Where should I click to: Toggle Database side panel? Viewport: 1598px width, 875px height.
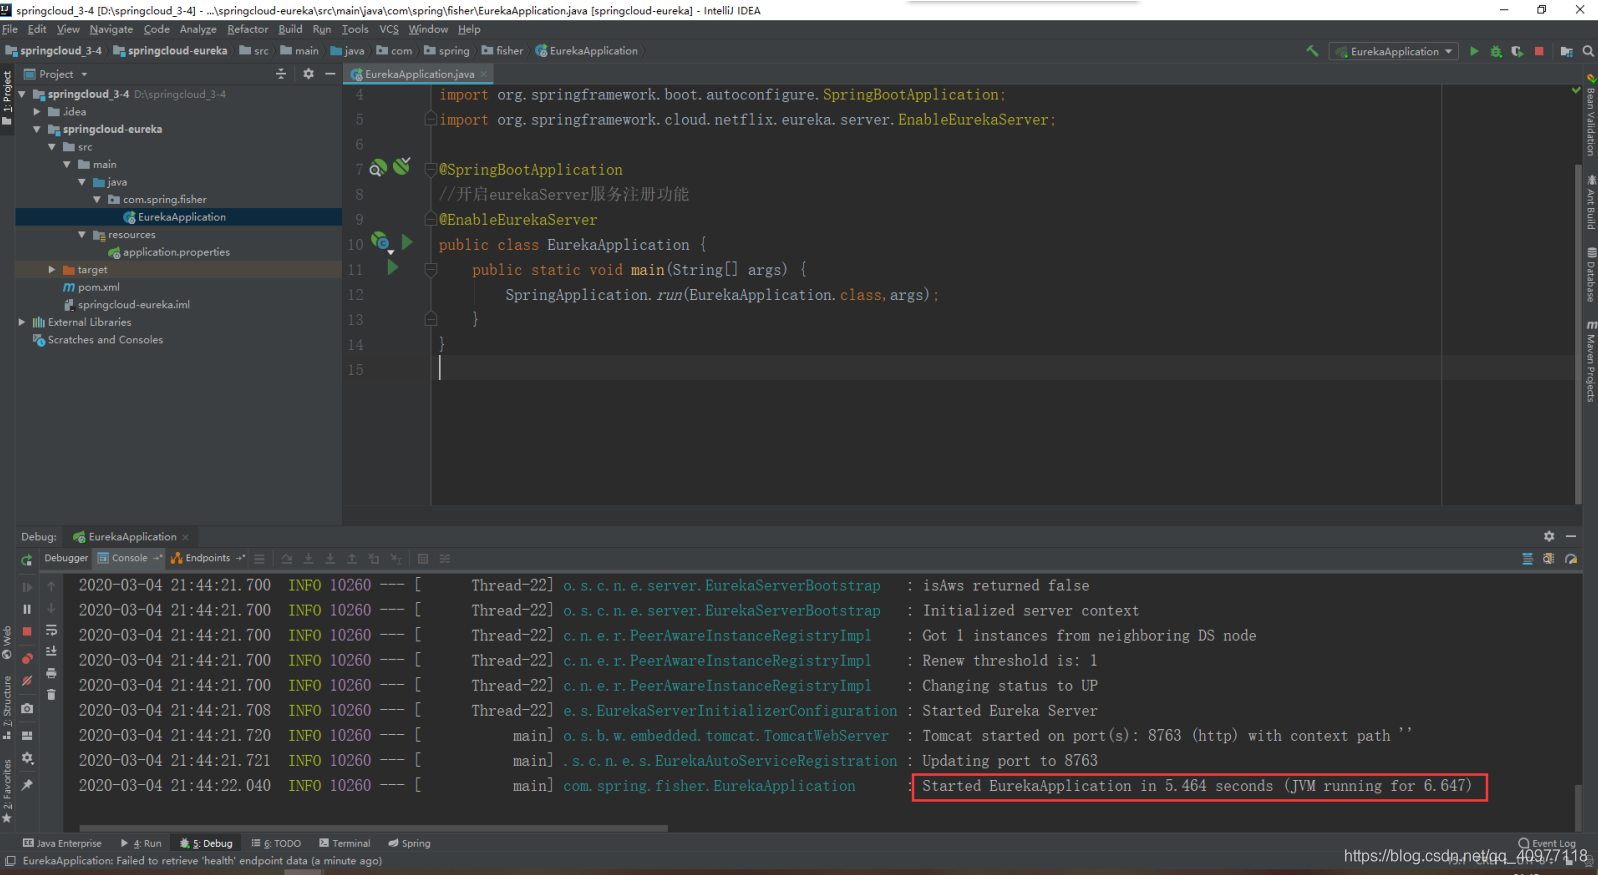coord(1590,274)
